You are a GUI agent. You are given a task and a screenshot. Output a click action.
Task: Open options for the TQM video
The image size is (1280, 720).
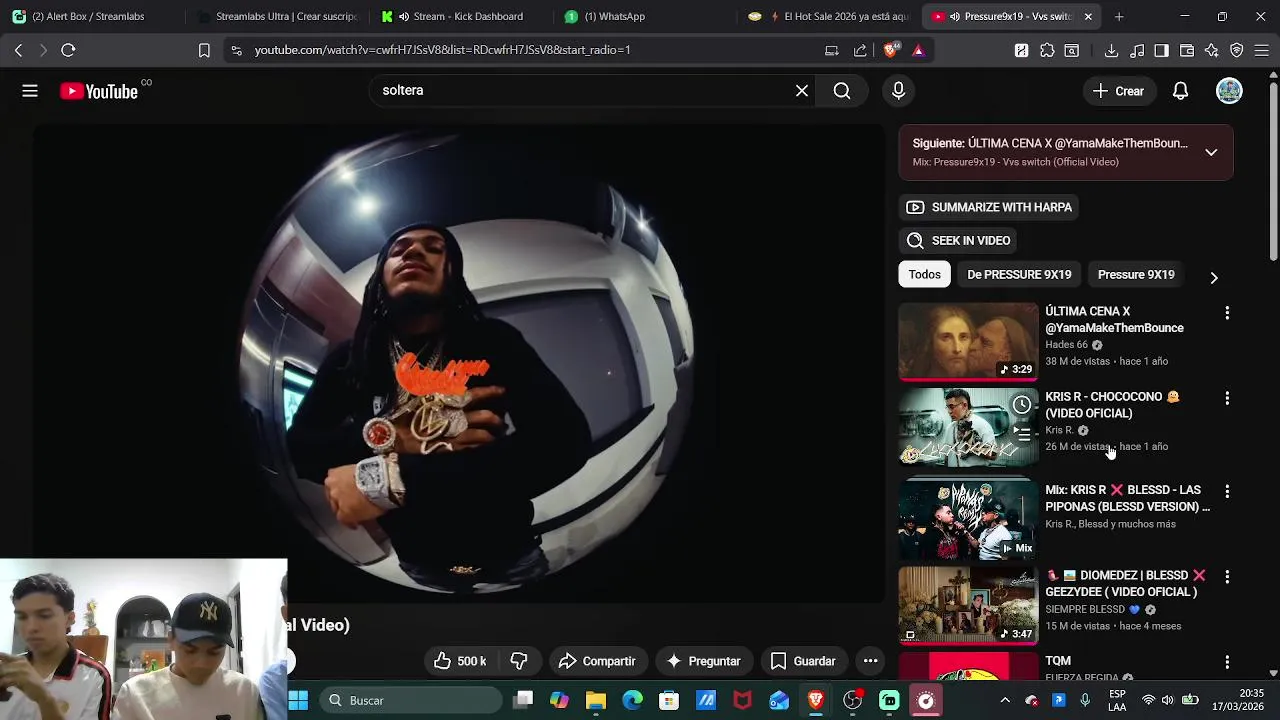(x=1227, y=662)
